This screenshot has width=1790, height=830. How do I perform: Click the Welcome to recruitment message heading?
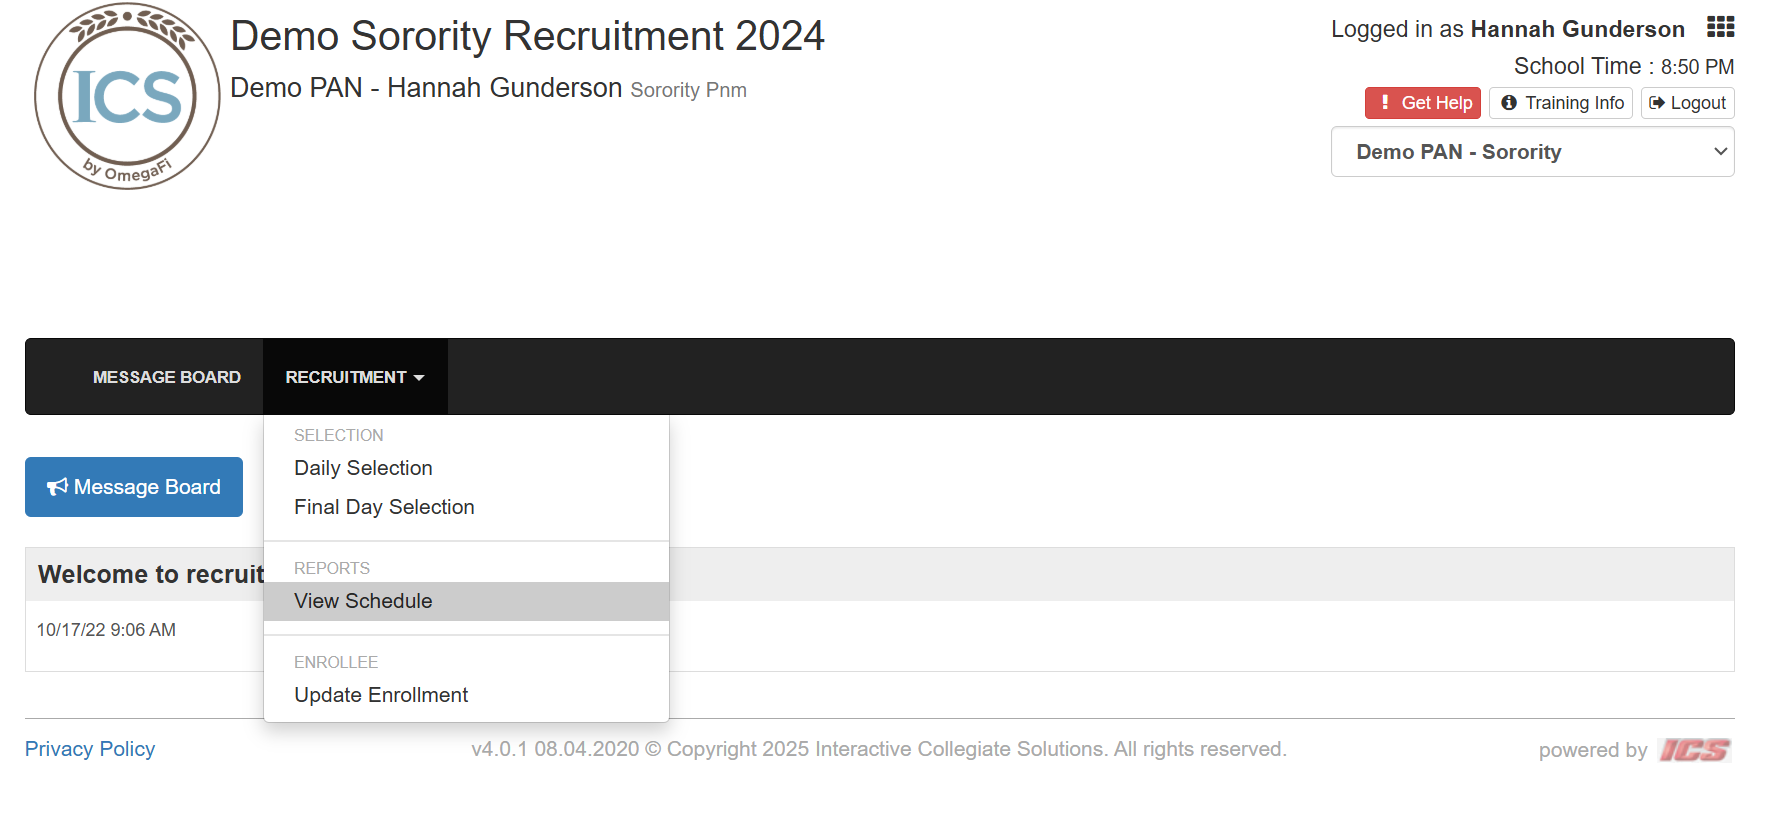click(150, 574)
